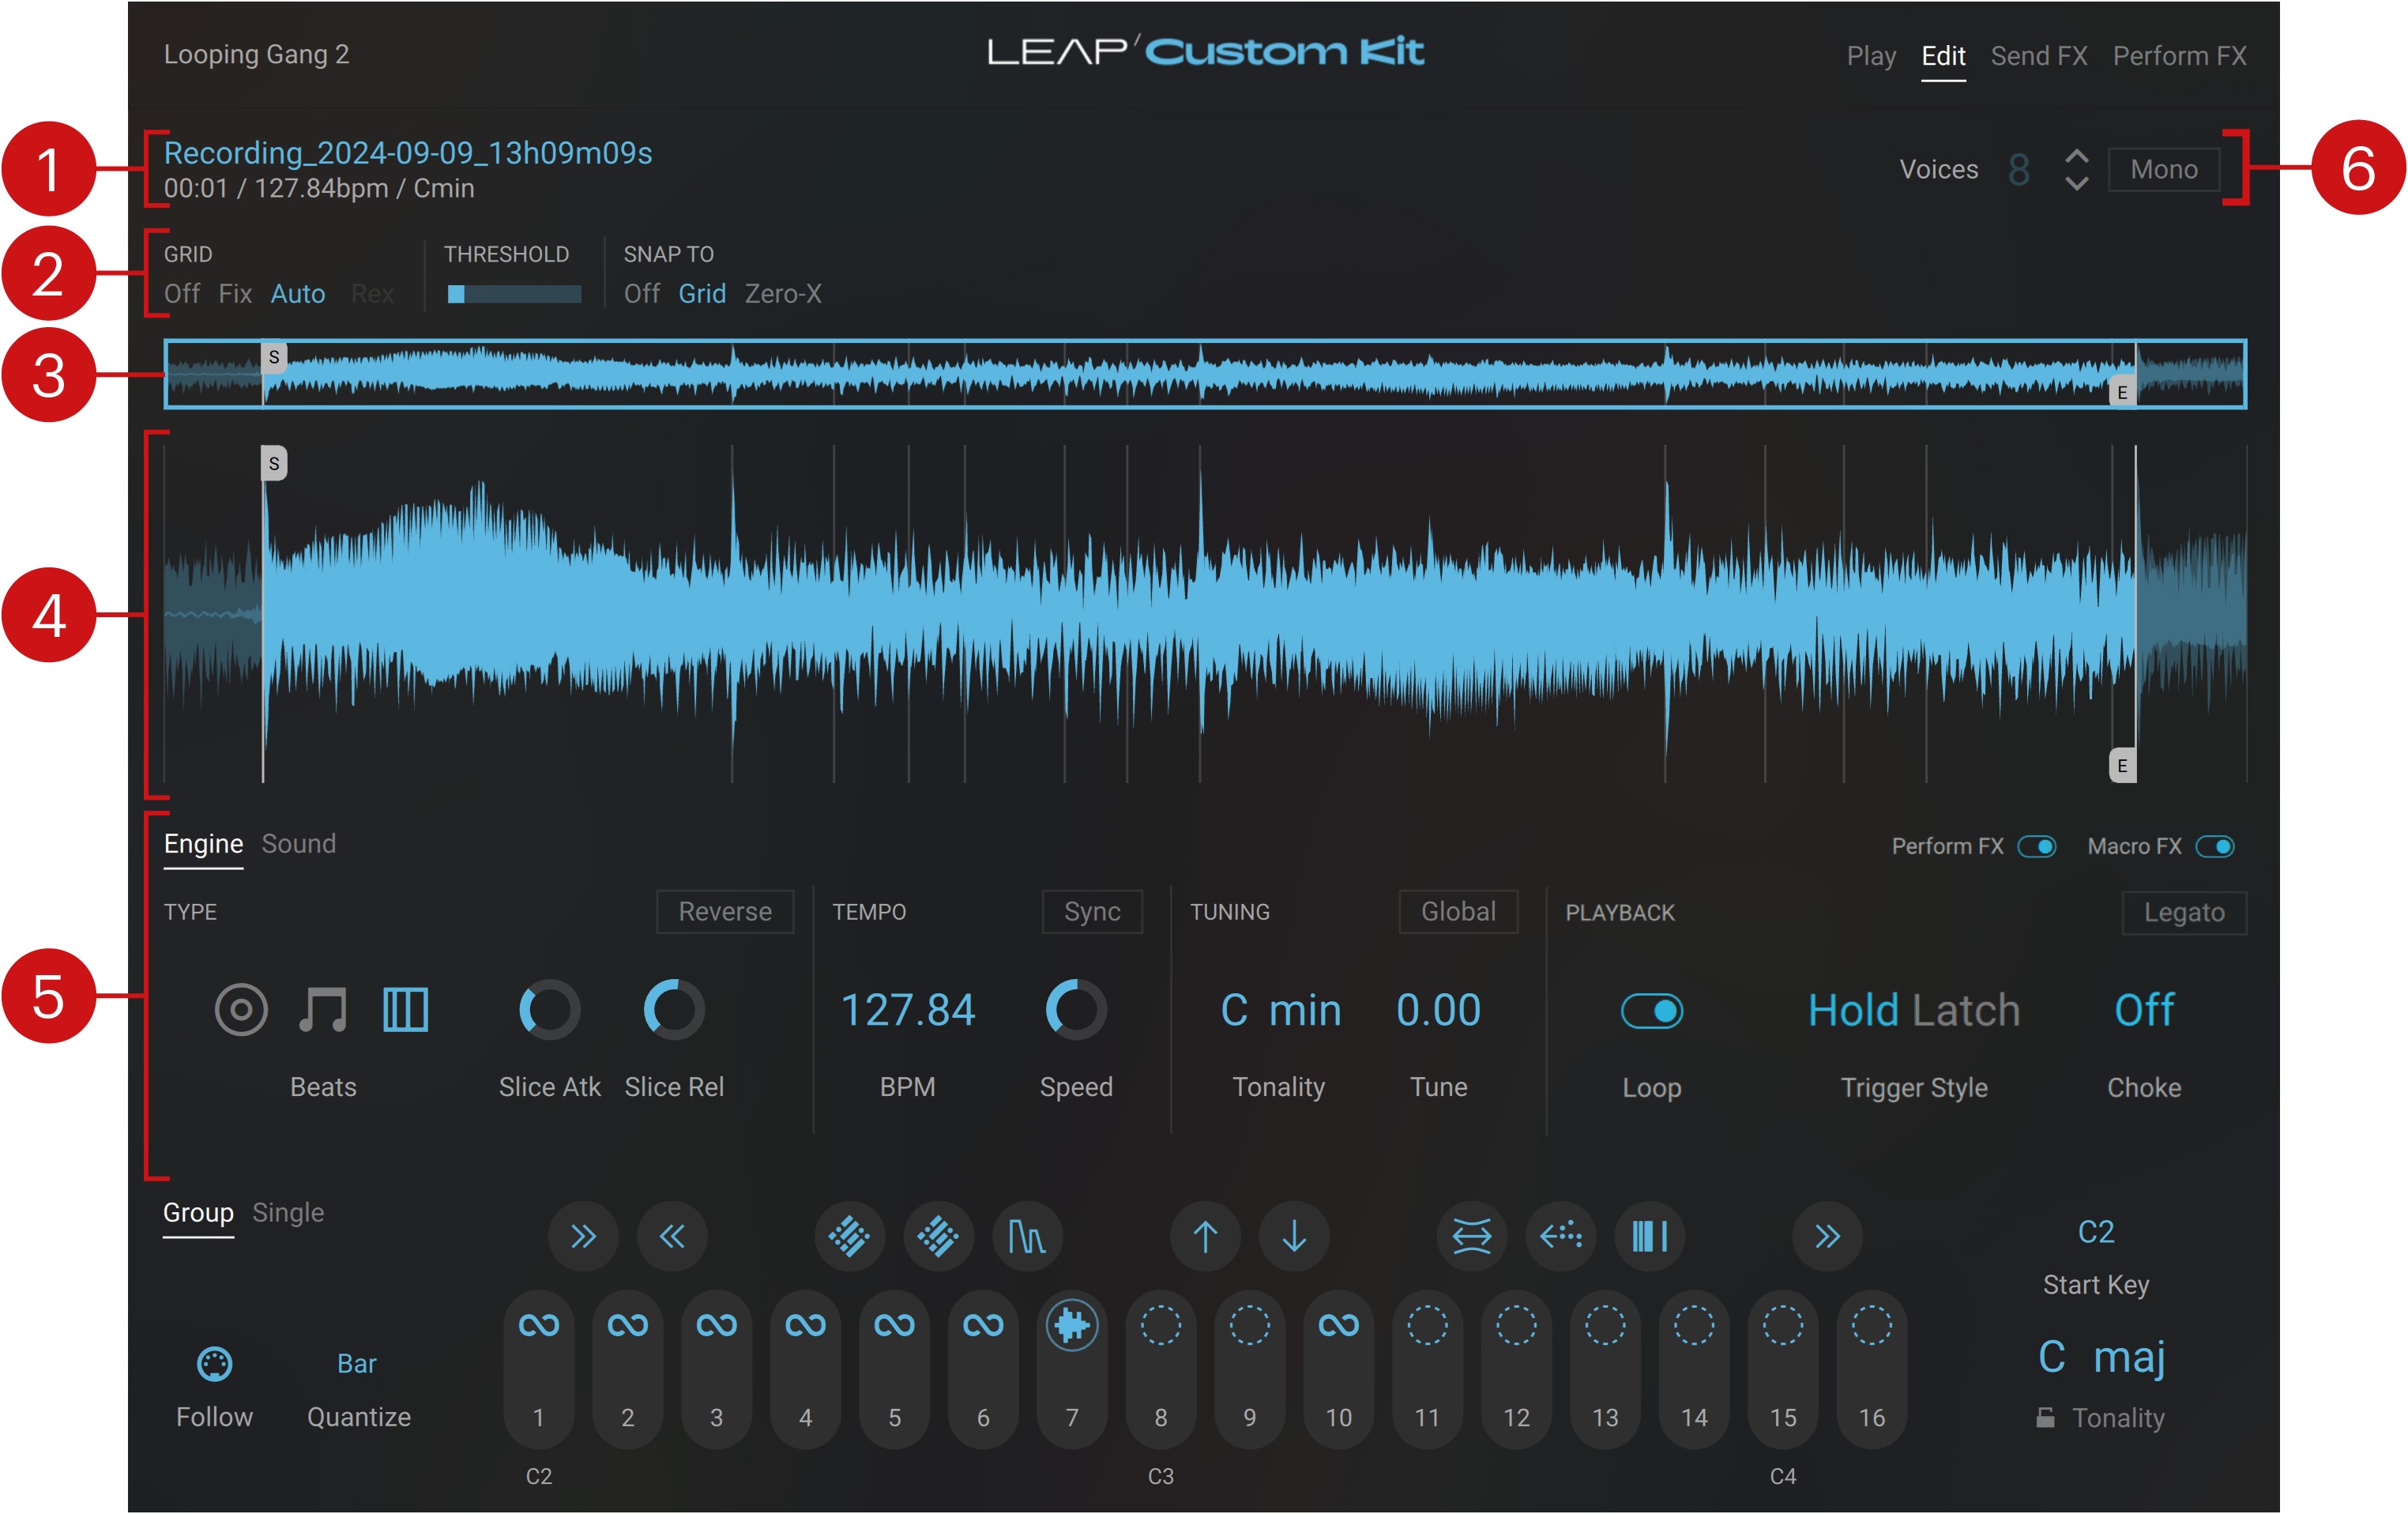This screenshot has height=1514, width=2408.
Task: Select pad 4 with the loop icon
Action: 805,1369
